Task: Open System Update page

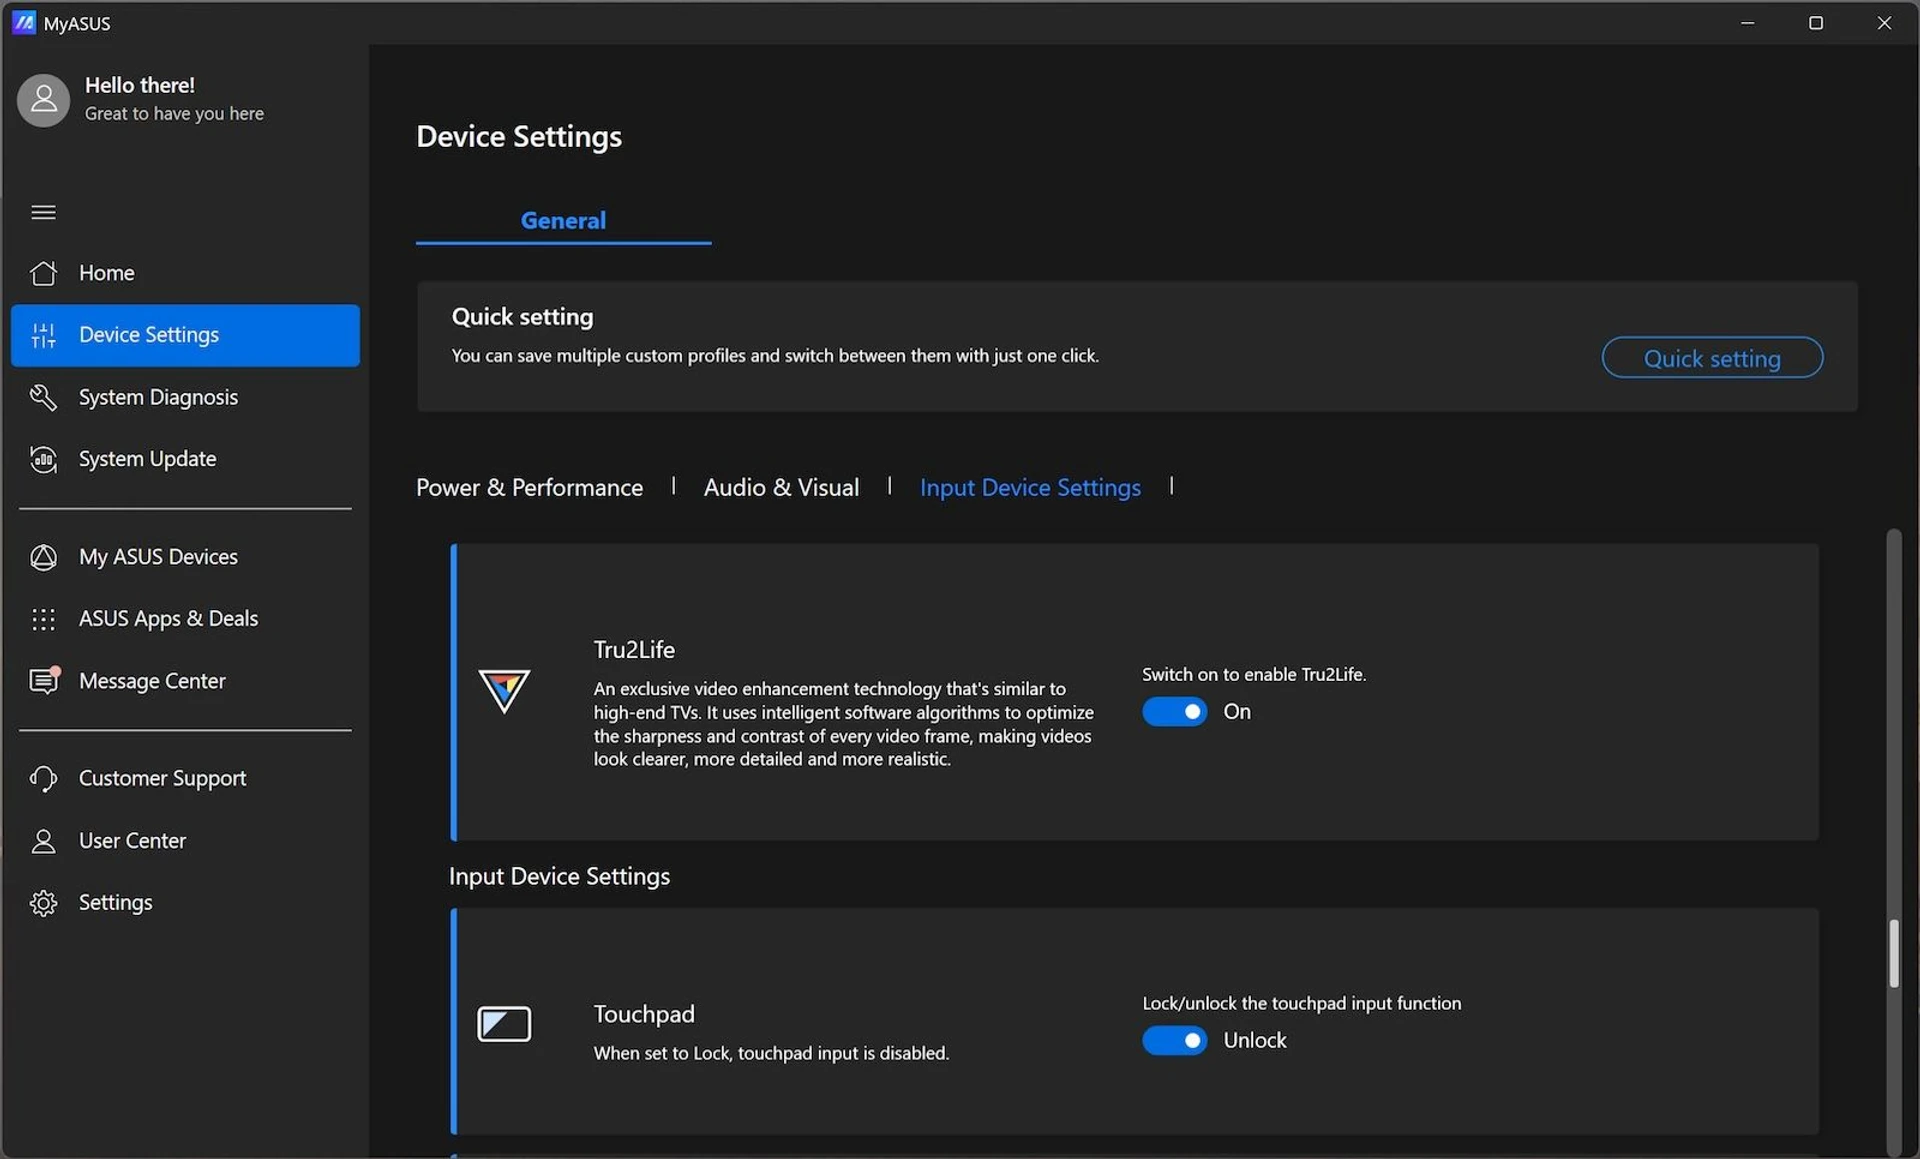Action: (x=185, y=459)
